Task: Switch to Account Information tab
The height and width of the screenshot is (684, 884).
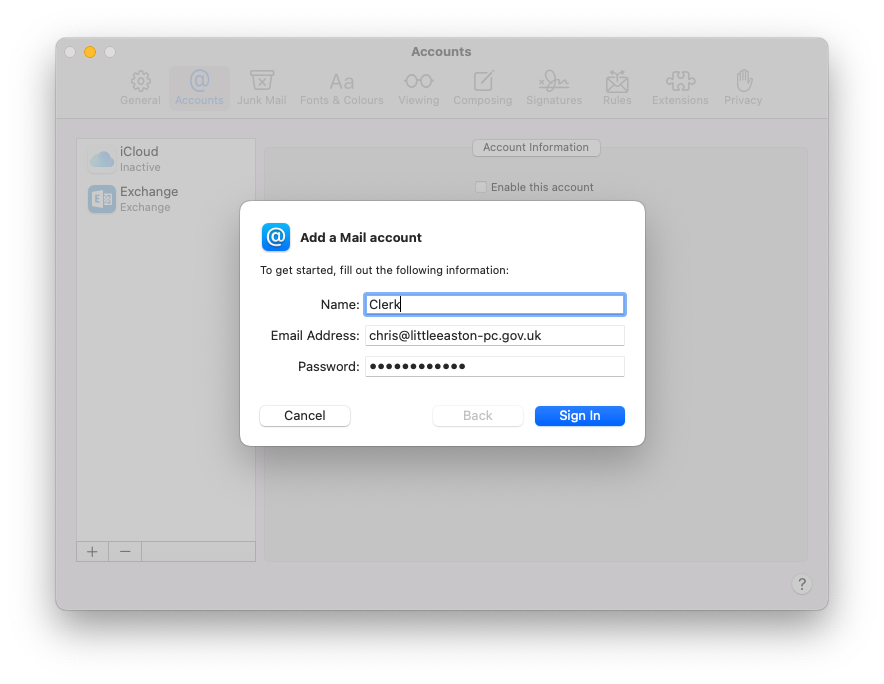Action: pyautogui.click(x=536, y=147)
